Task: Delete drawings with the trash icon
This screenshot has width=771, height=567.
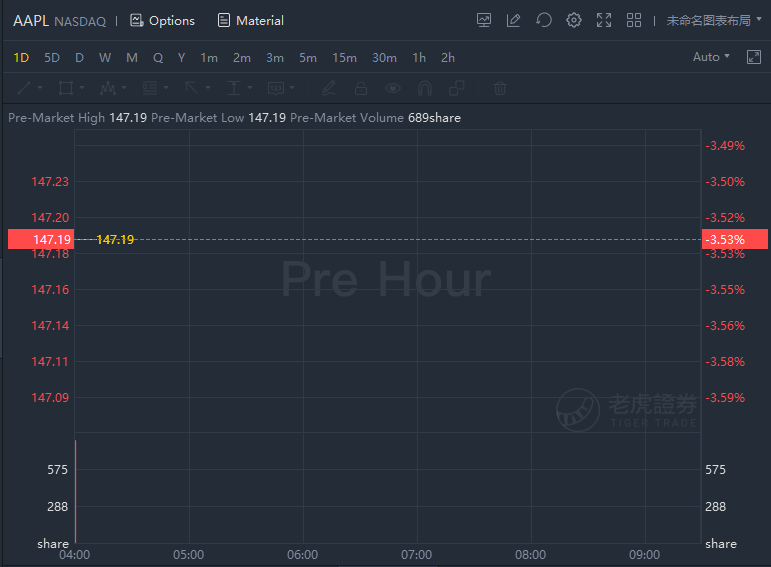Action: point(500,88)
